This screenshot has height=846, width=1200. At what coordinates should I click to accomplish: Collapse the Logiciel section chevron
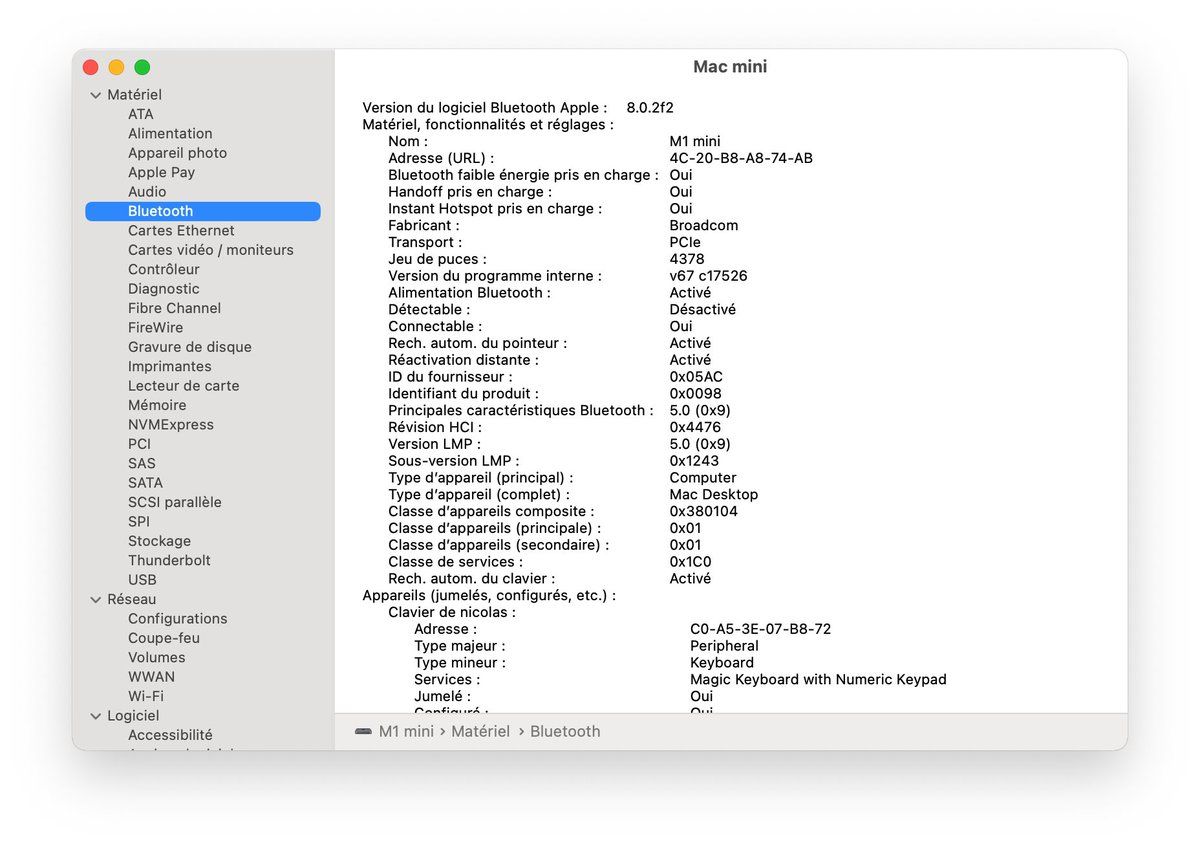click(96, 716)
